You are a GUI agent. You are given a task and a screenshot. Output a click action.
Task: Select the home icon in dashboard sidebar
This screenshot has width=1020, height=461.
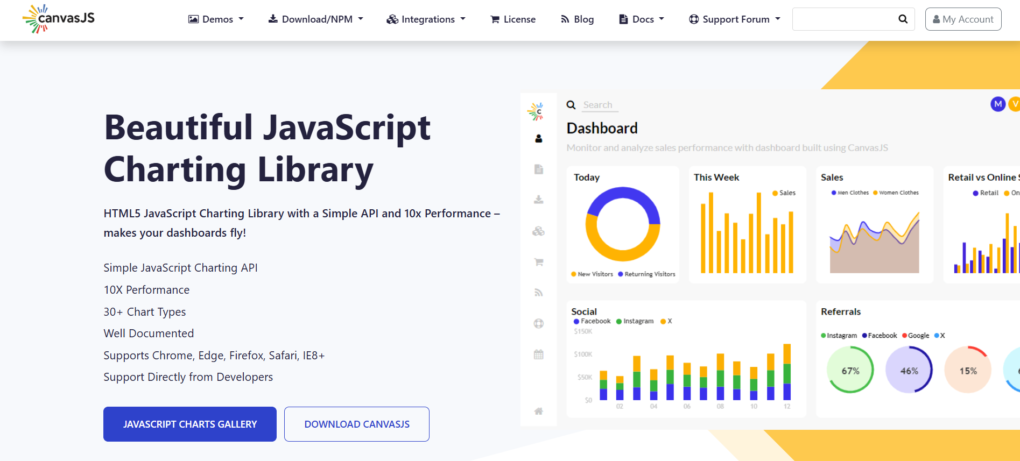point(538,411)
